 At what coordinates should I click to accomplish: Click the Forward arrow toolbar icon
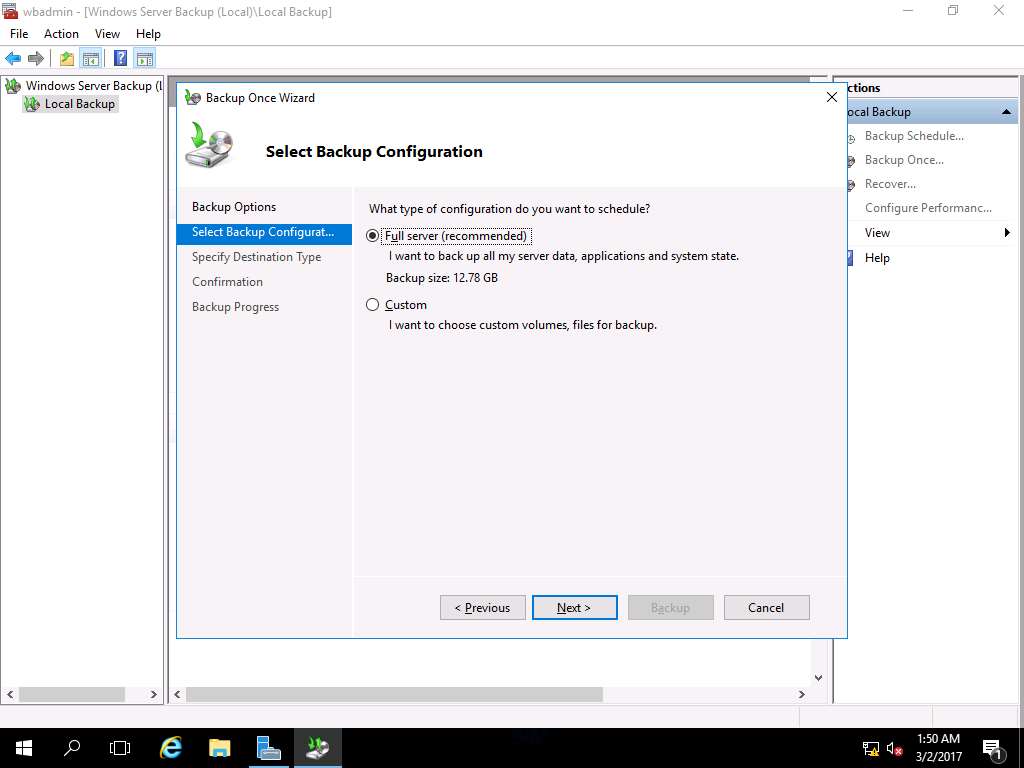[x=36, y=59]
